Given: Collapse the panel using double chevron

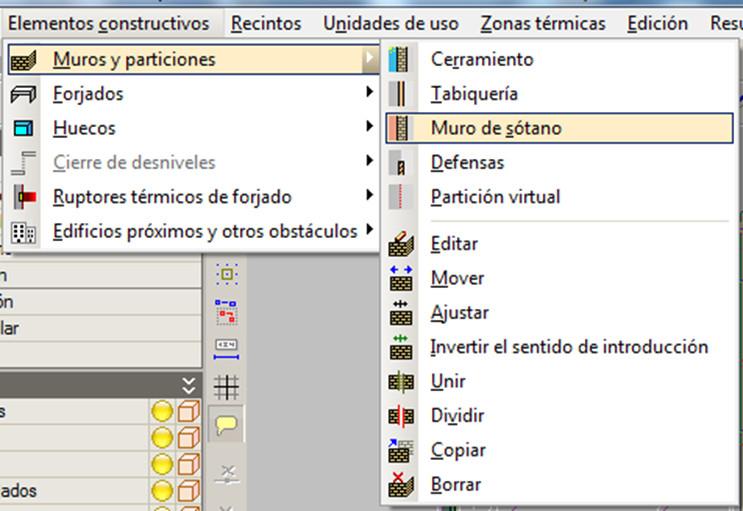Looking at the screenshot, I should coord(190,385).
